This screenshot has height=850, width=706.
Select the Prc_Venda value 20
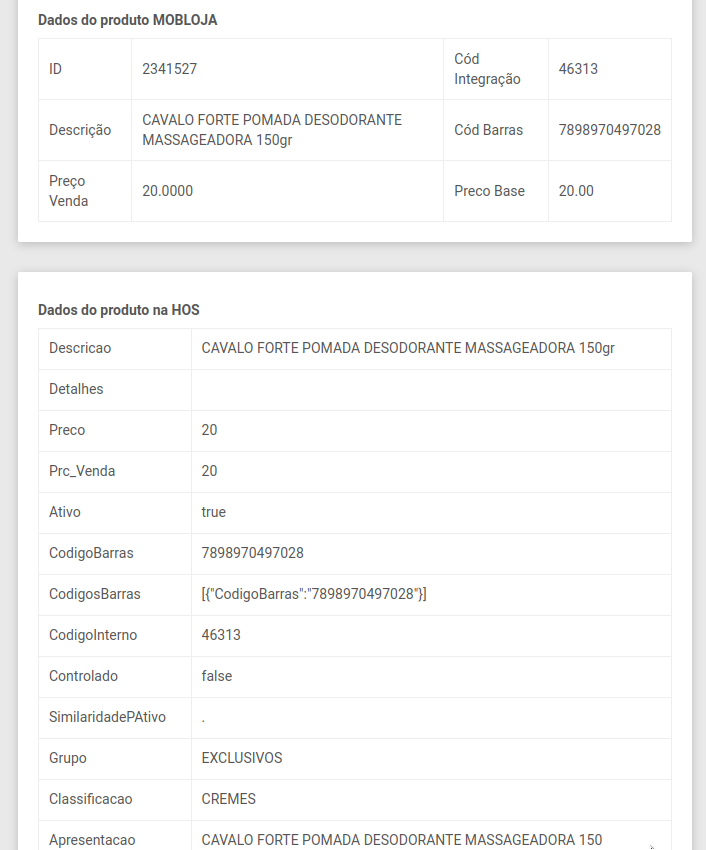coord(210,471)
